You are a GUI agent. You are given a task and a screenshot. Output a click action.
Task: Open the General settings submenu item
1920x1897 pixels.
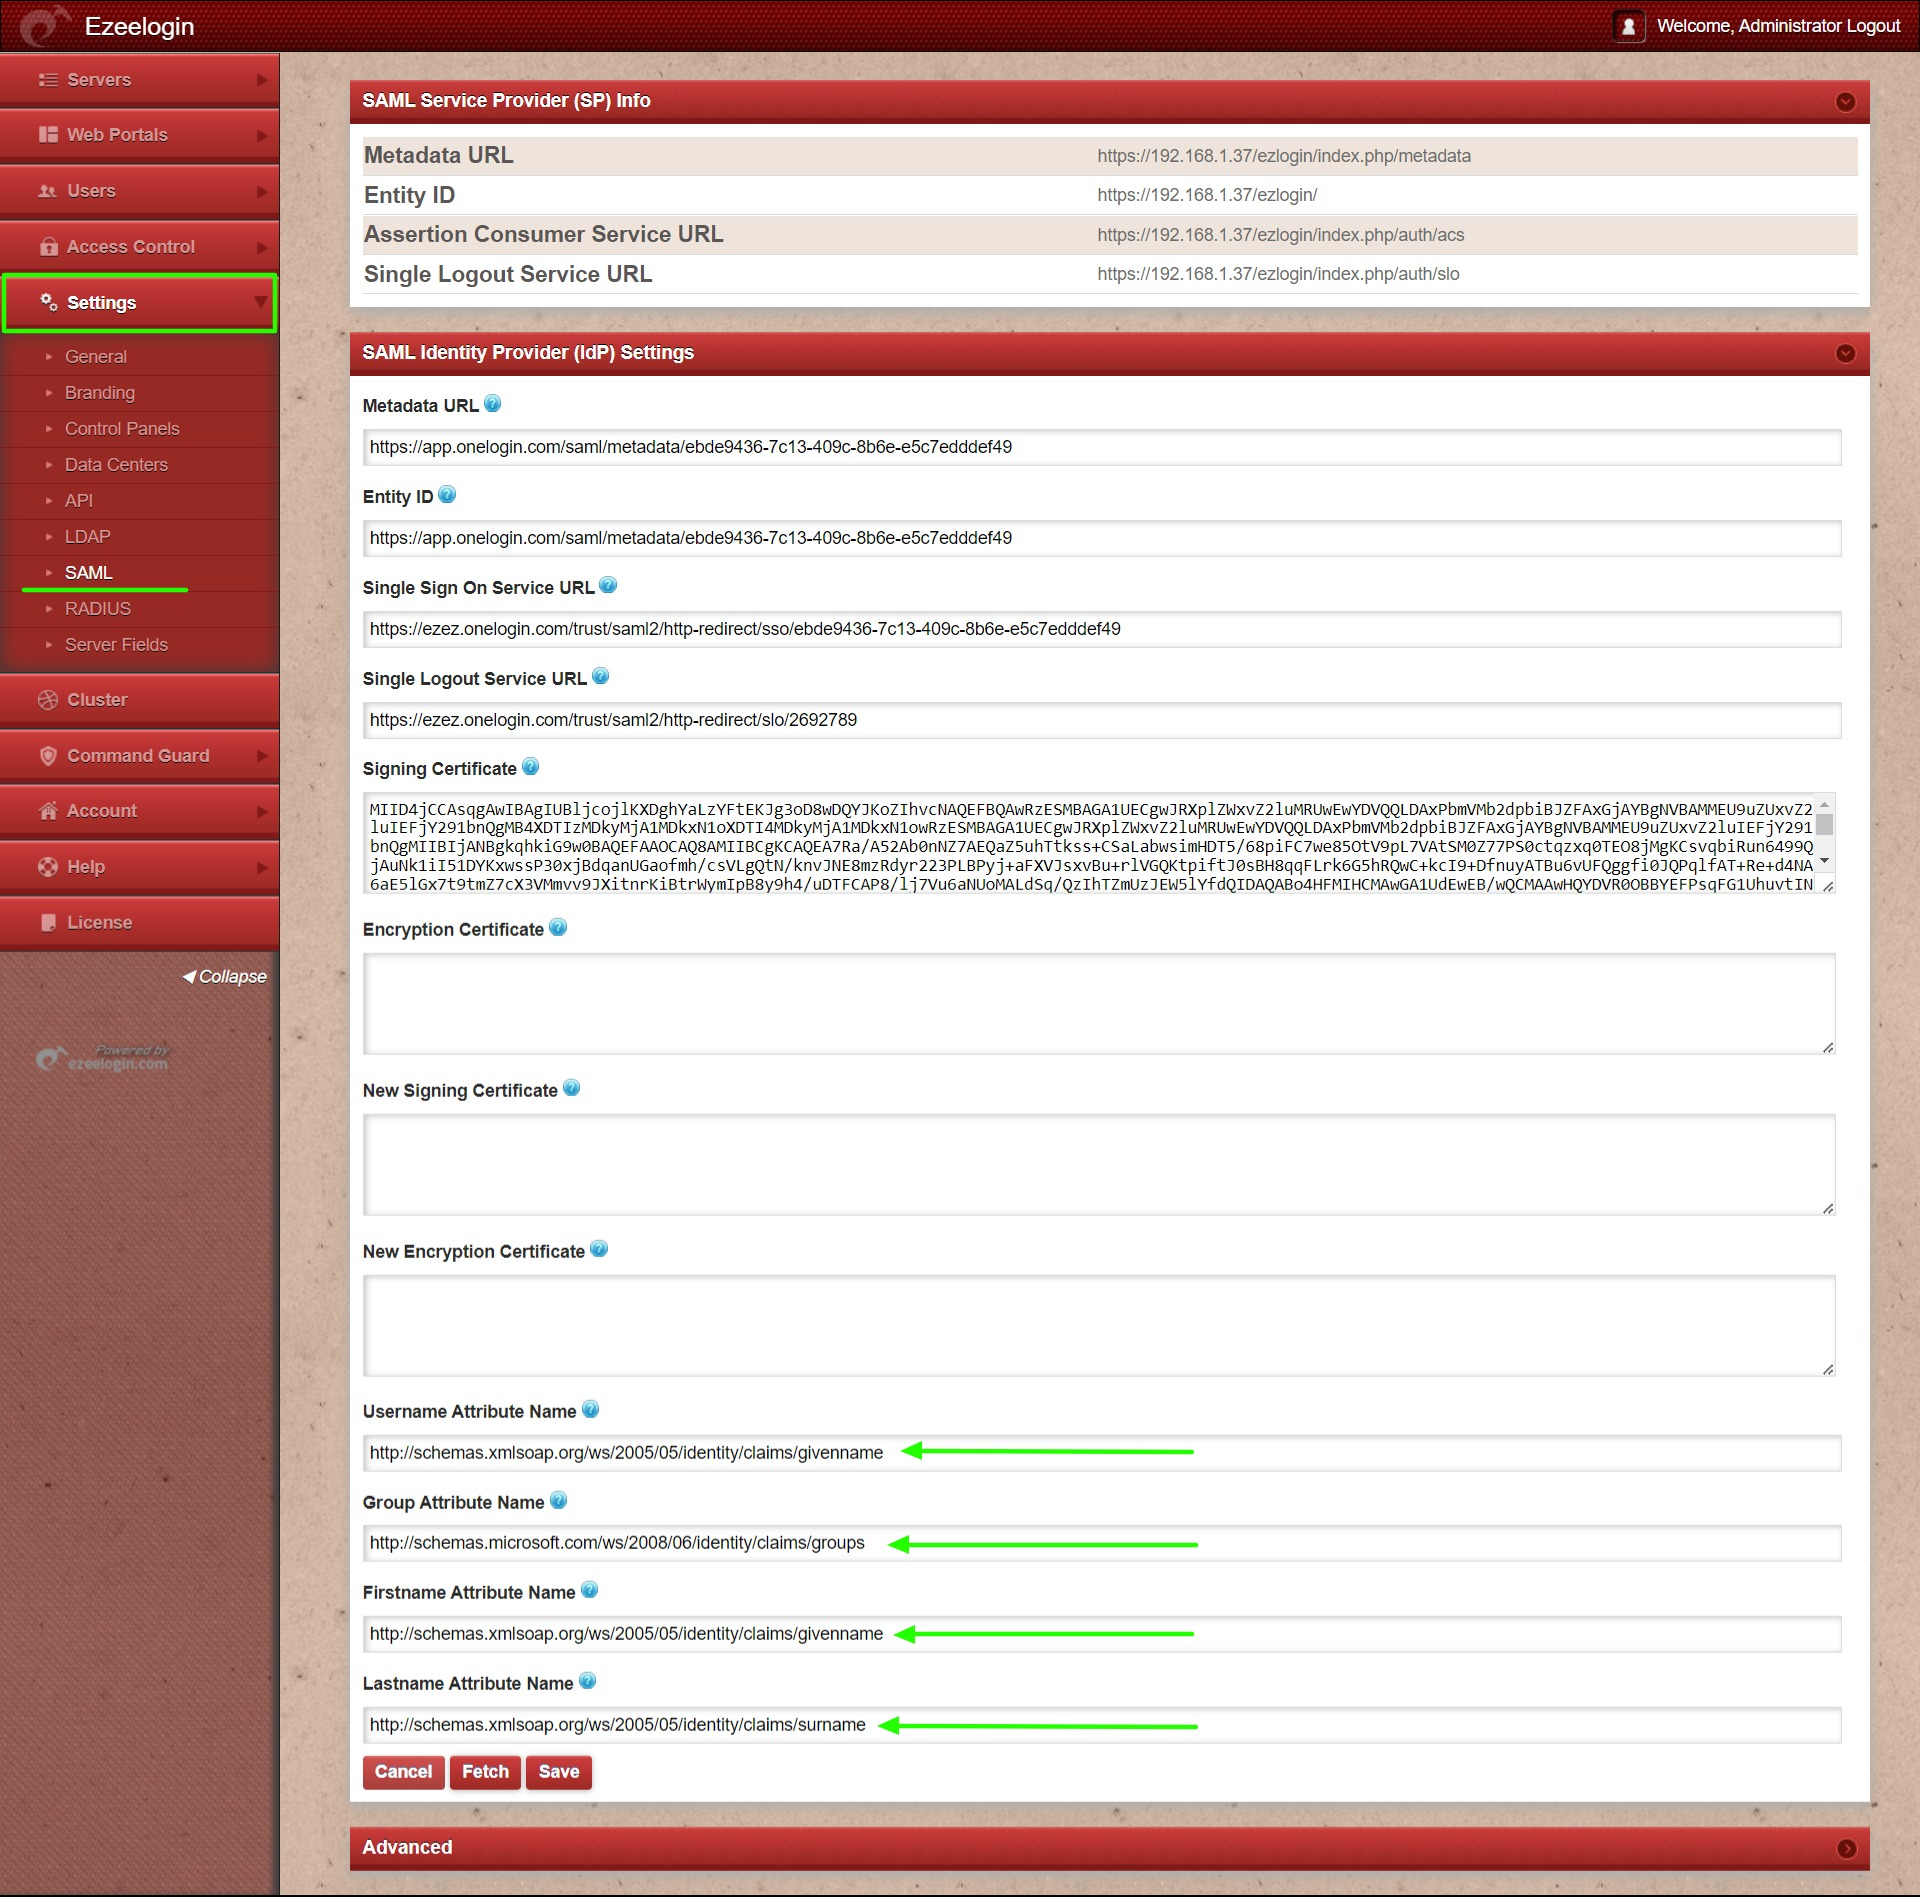pos(96,357)
